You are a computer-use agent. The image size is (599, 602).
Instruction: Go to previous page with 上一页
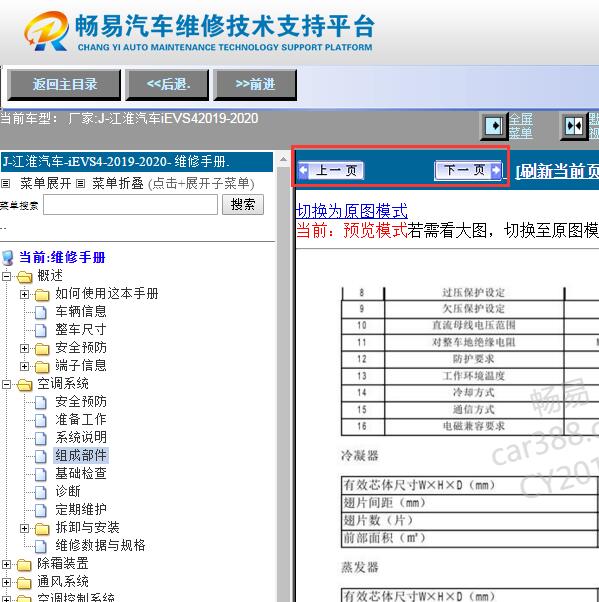point(331,170)
